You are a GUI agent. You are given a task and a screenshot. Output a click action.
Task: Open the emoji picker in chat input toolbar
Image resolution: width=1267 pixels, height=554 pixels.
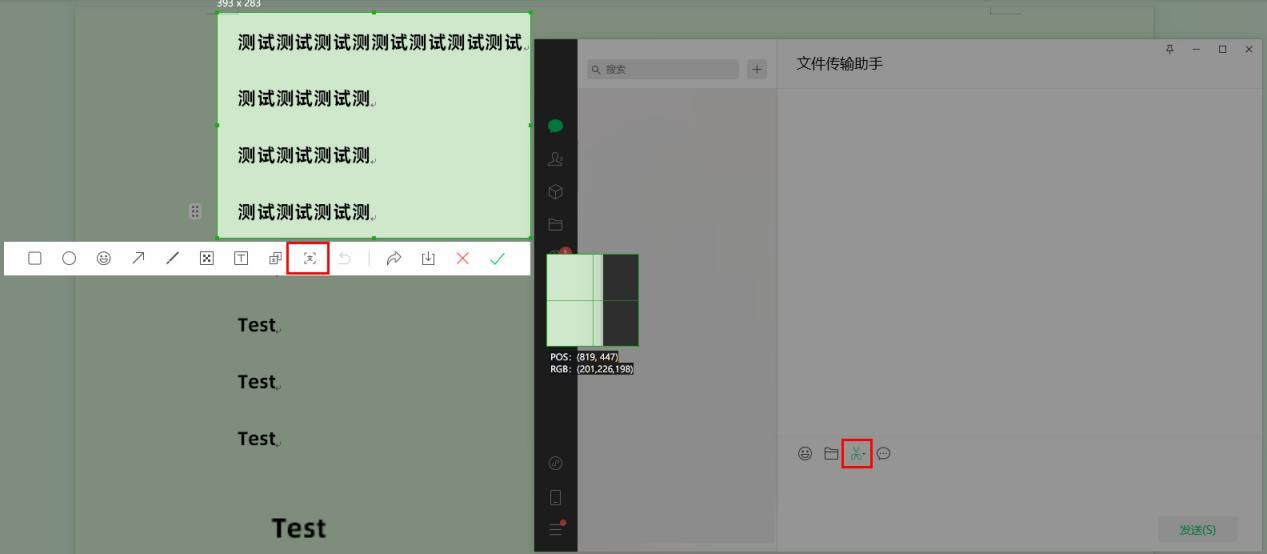tap(805, 454)
